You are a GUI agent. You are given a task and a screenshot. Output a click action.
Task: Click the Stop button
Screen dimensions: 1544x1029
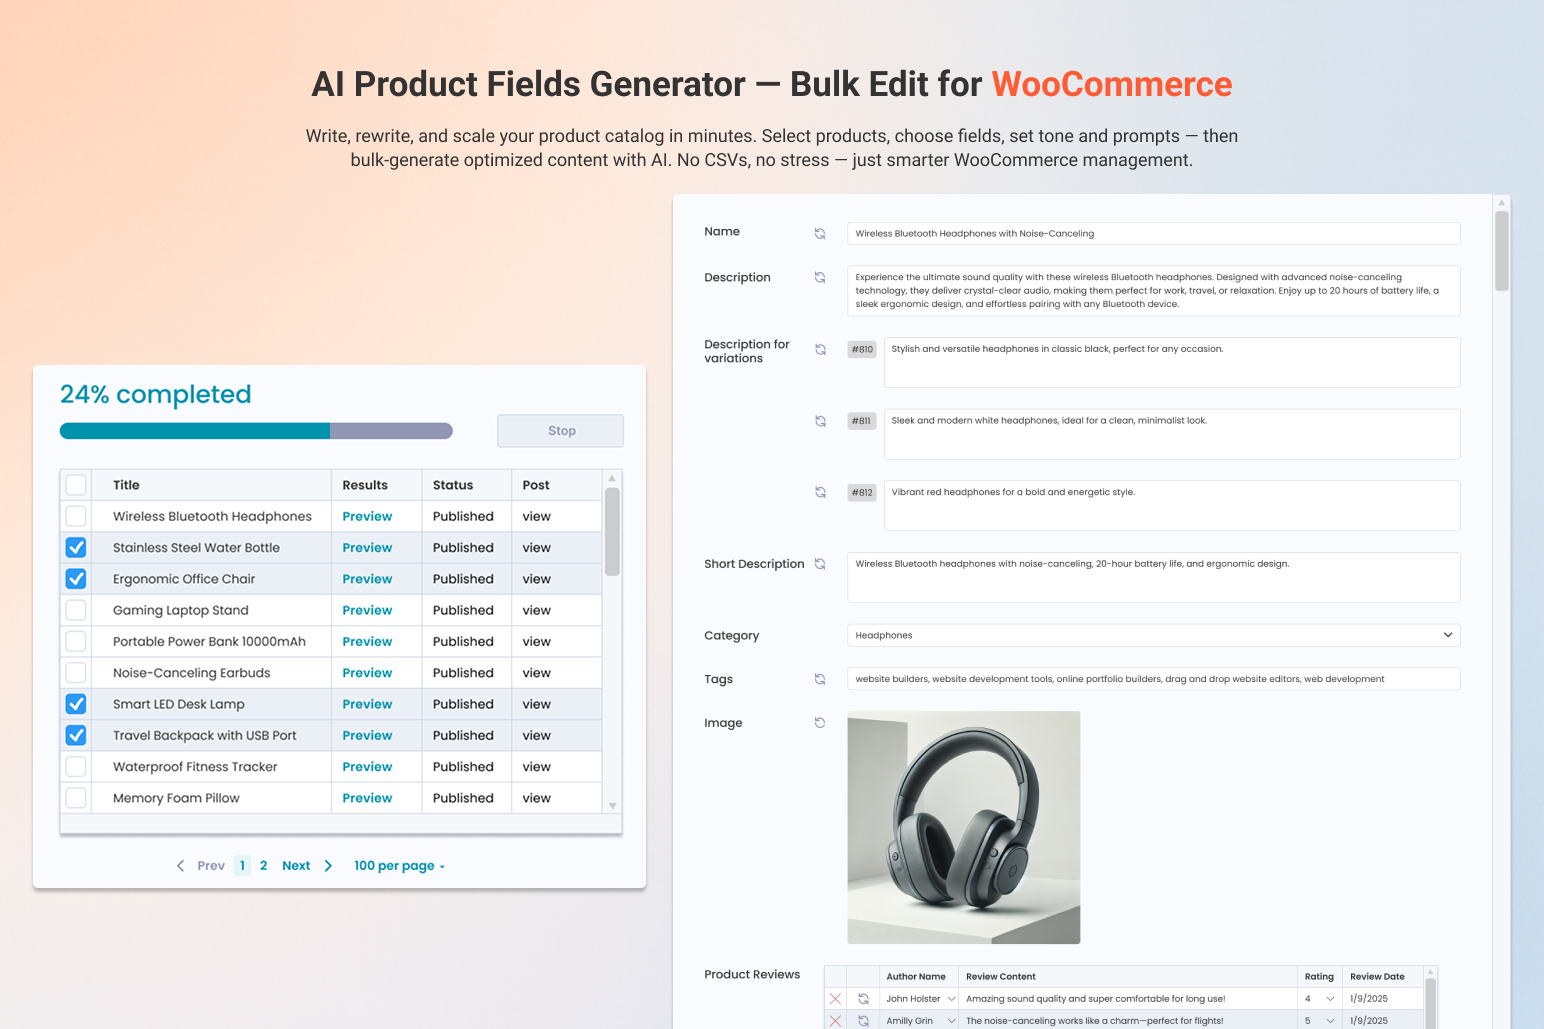pyautogui.click(x=559, y=430)
